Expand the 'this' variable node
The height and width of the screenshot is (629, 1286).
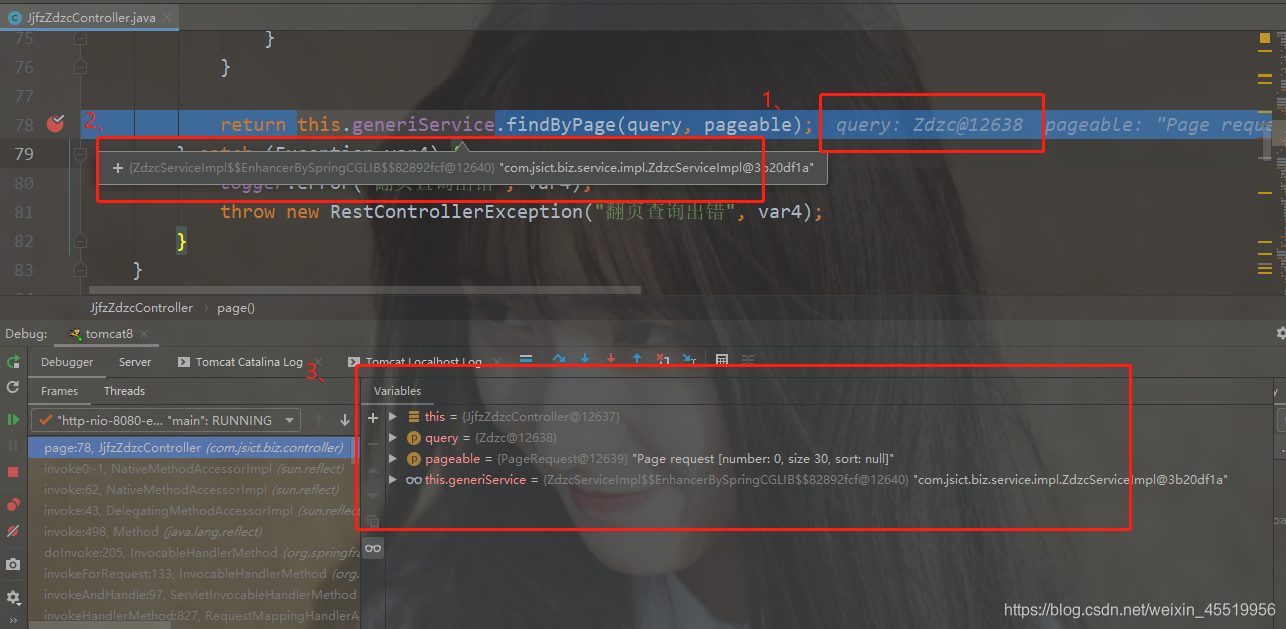[393, 416]
